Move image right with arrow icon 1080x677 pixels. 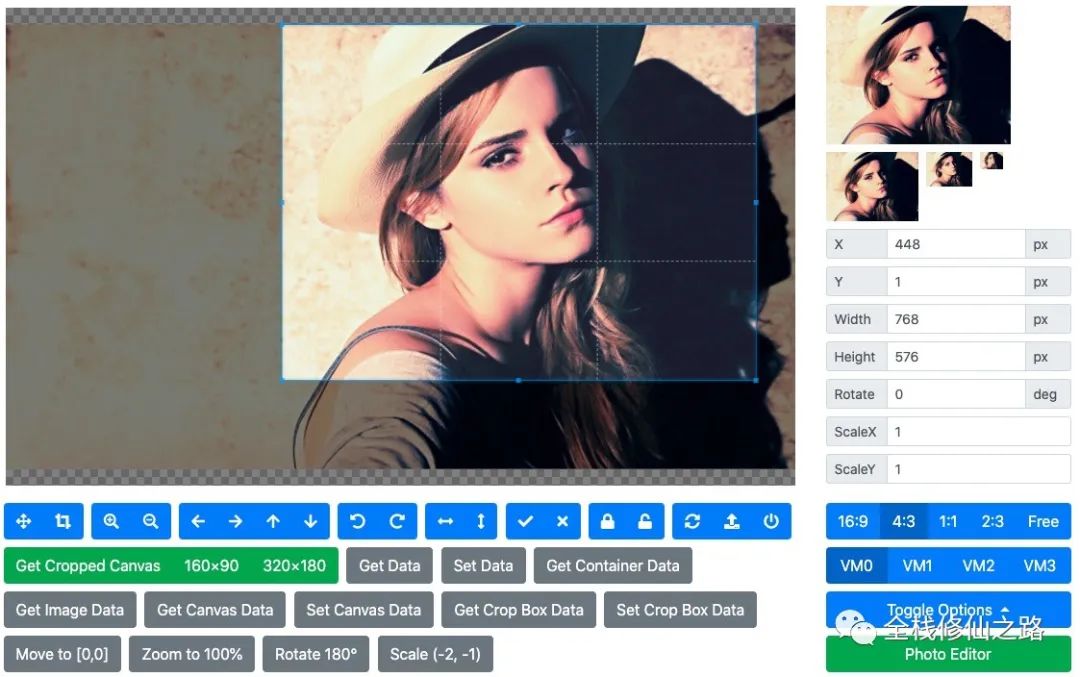coord(236,521)
